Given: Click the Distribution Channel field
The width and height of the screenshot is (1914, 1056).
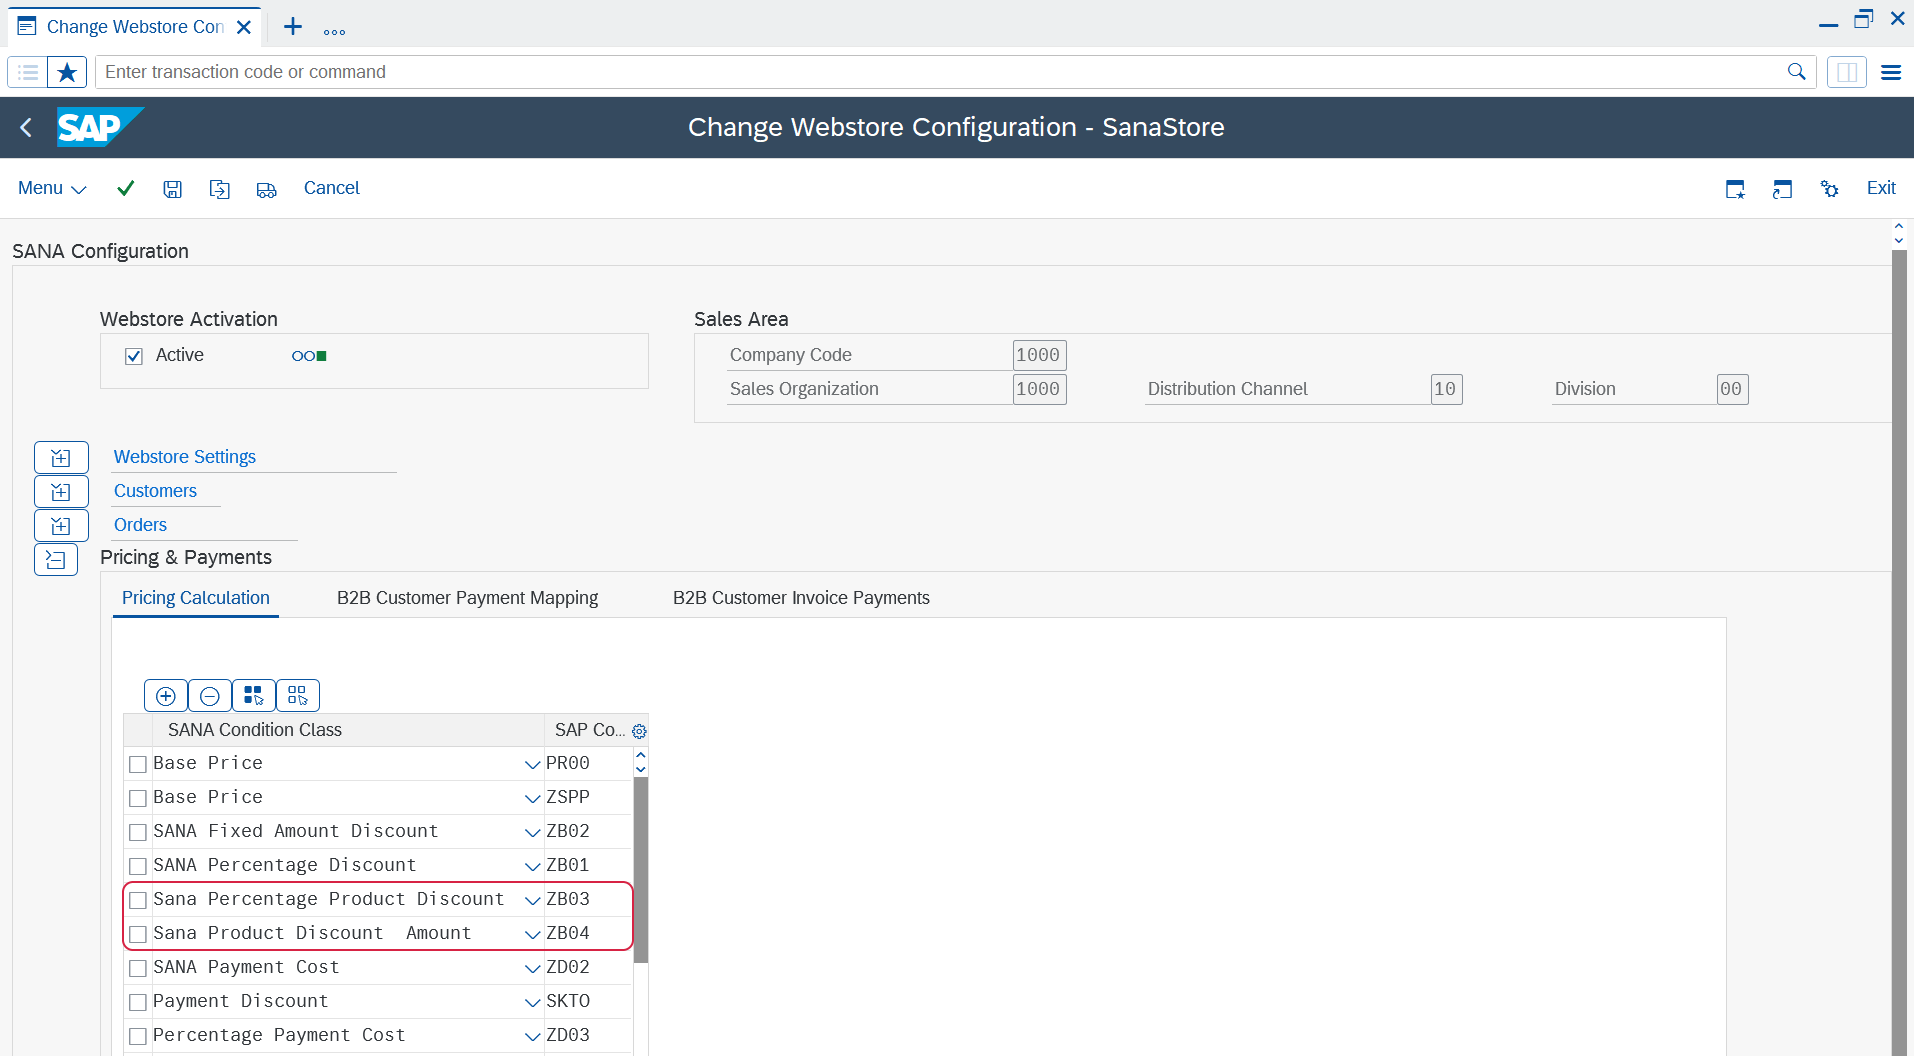Looking at the screenshot, I should pos(1446,389).
